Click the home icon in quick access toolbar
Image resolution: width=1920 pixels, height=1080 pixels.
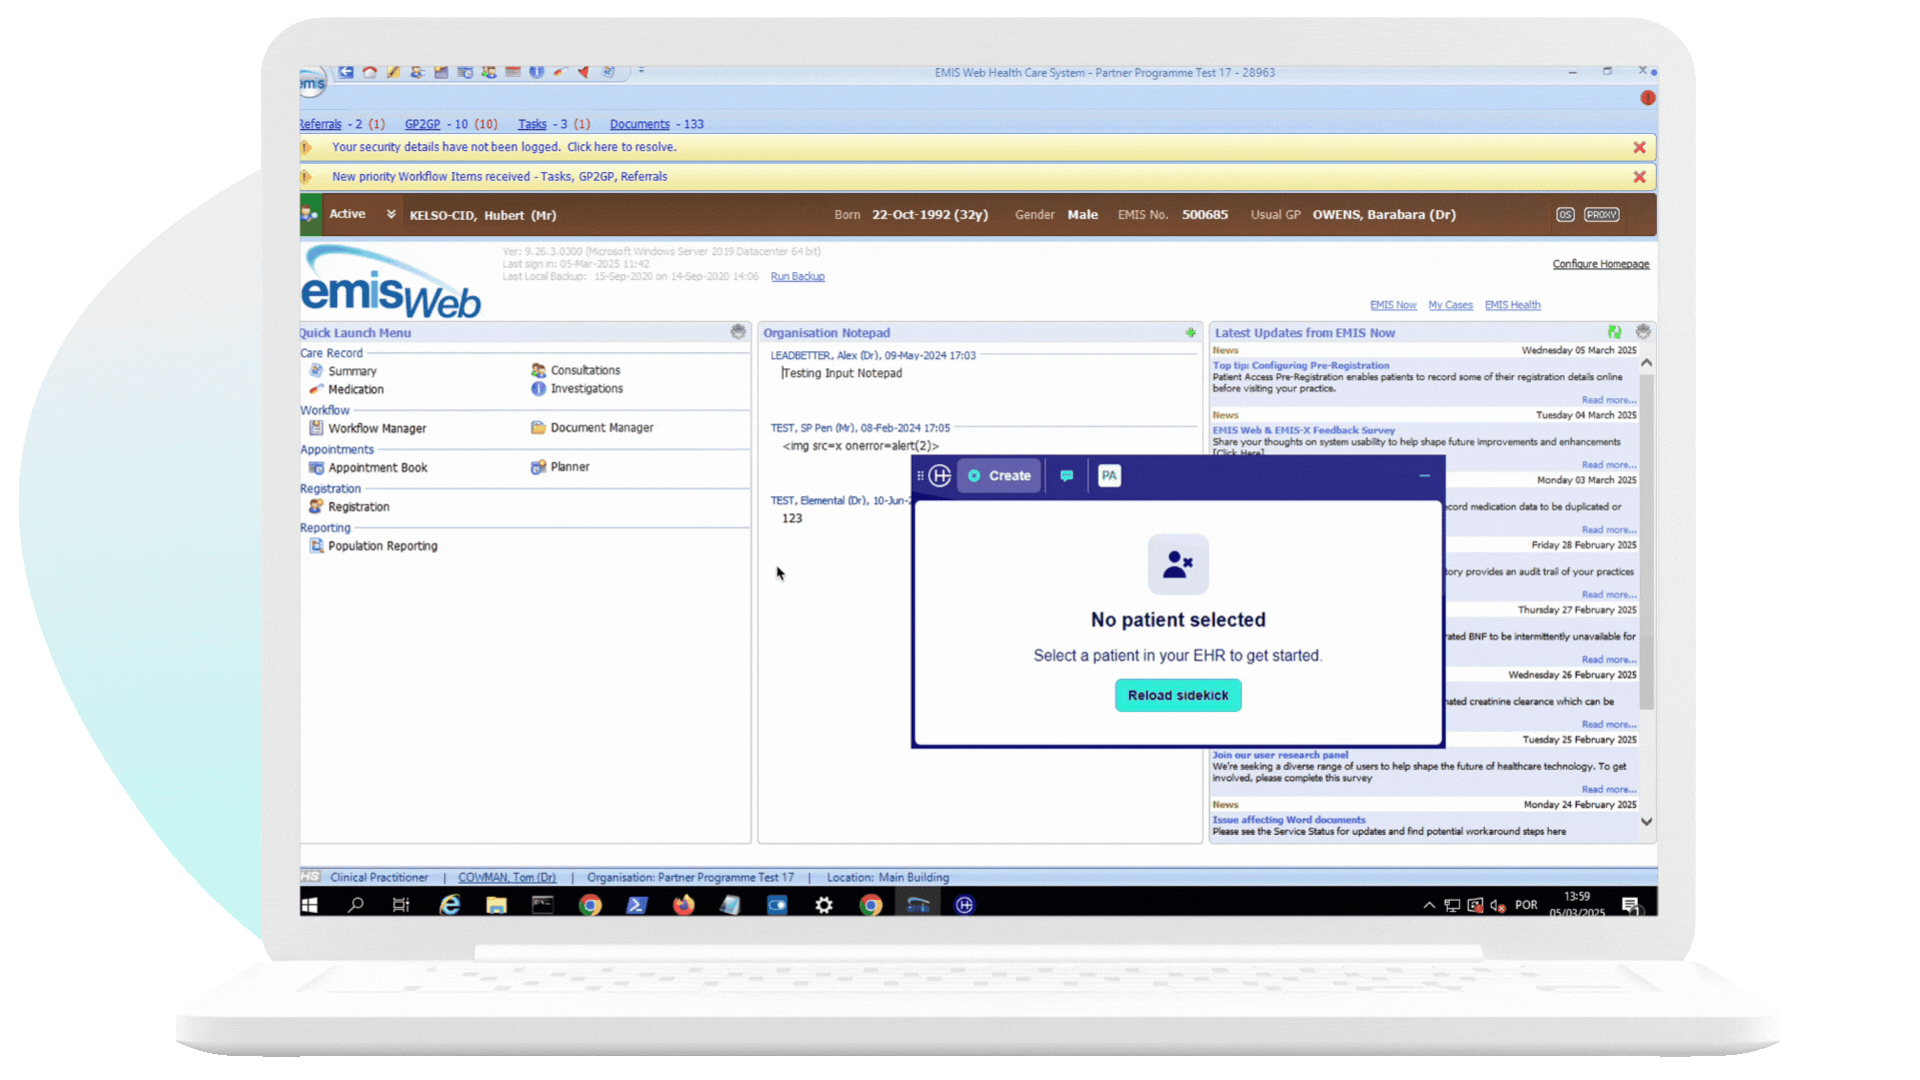(369, 72)
